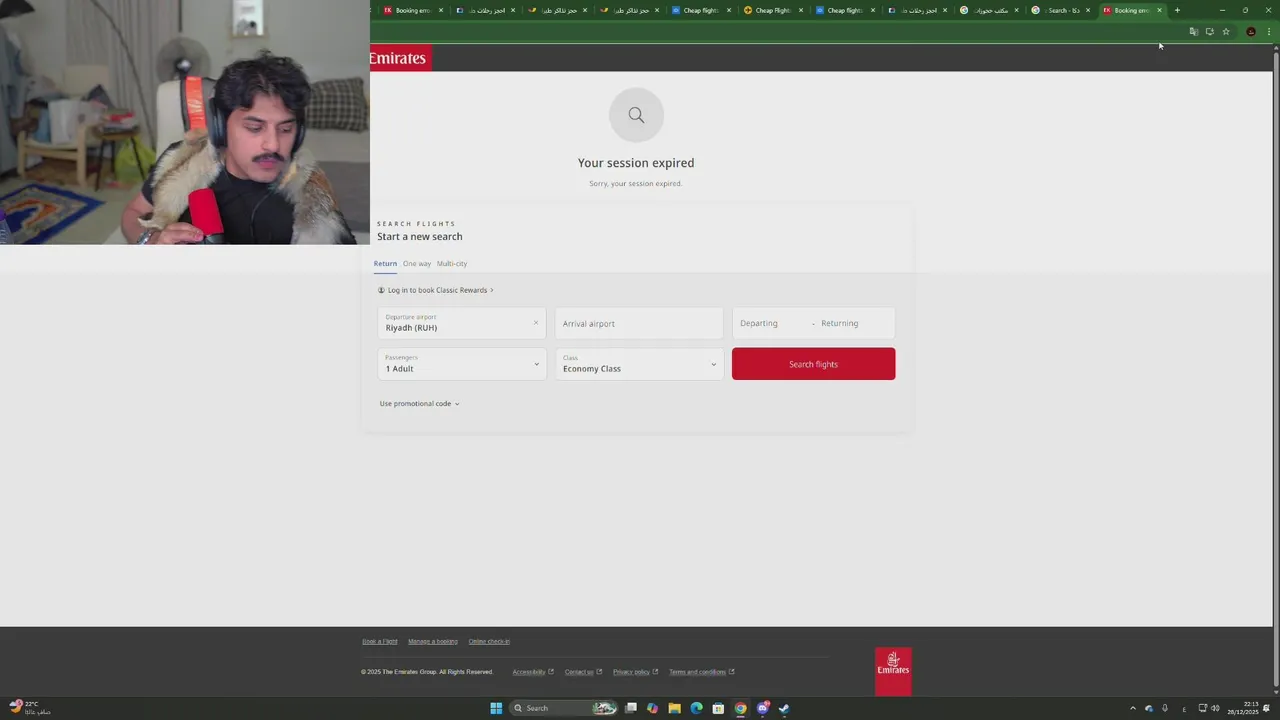Click the Emirates logo in the footer
1280x720 pixels.
tap(893, 672)
